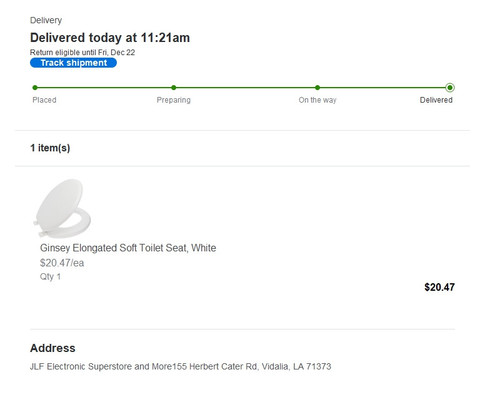Click the Track shipment button
Image resolution: width=500 pixels, height=414 pixels.
coord(73,63)
